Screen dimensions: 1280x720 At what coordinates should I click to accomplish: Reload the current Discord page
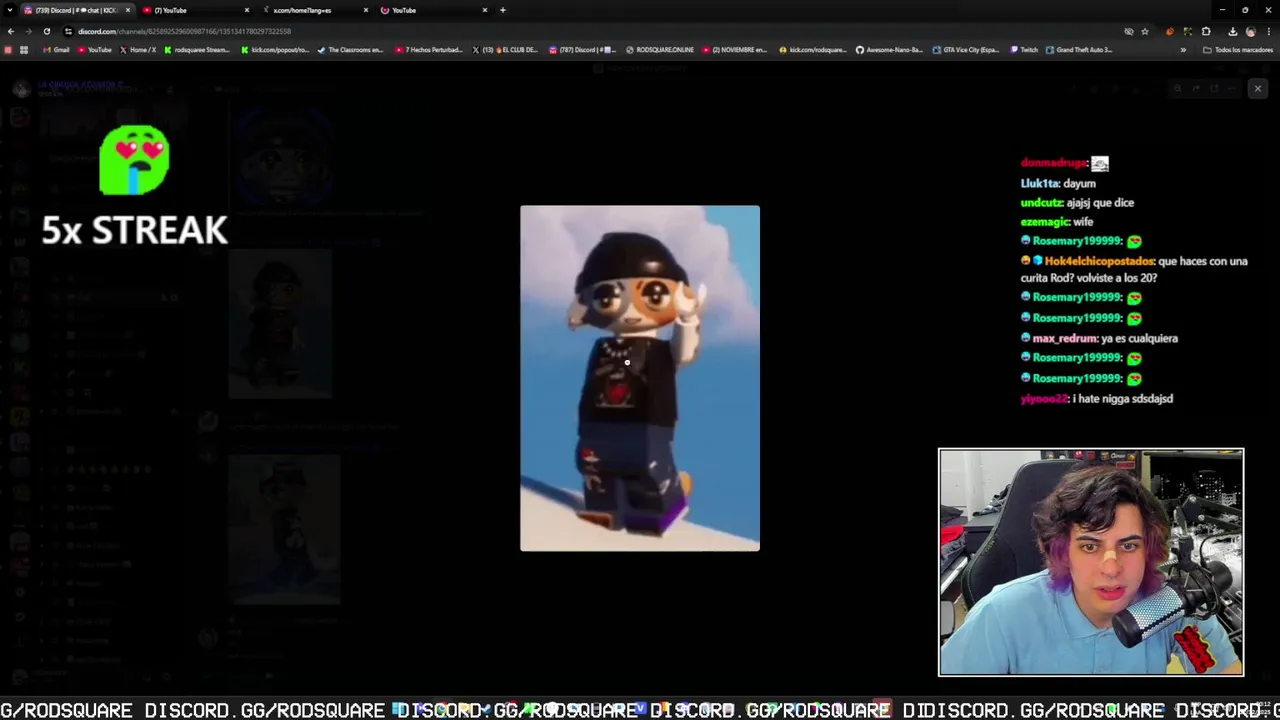click(46, 31)
